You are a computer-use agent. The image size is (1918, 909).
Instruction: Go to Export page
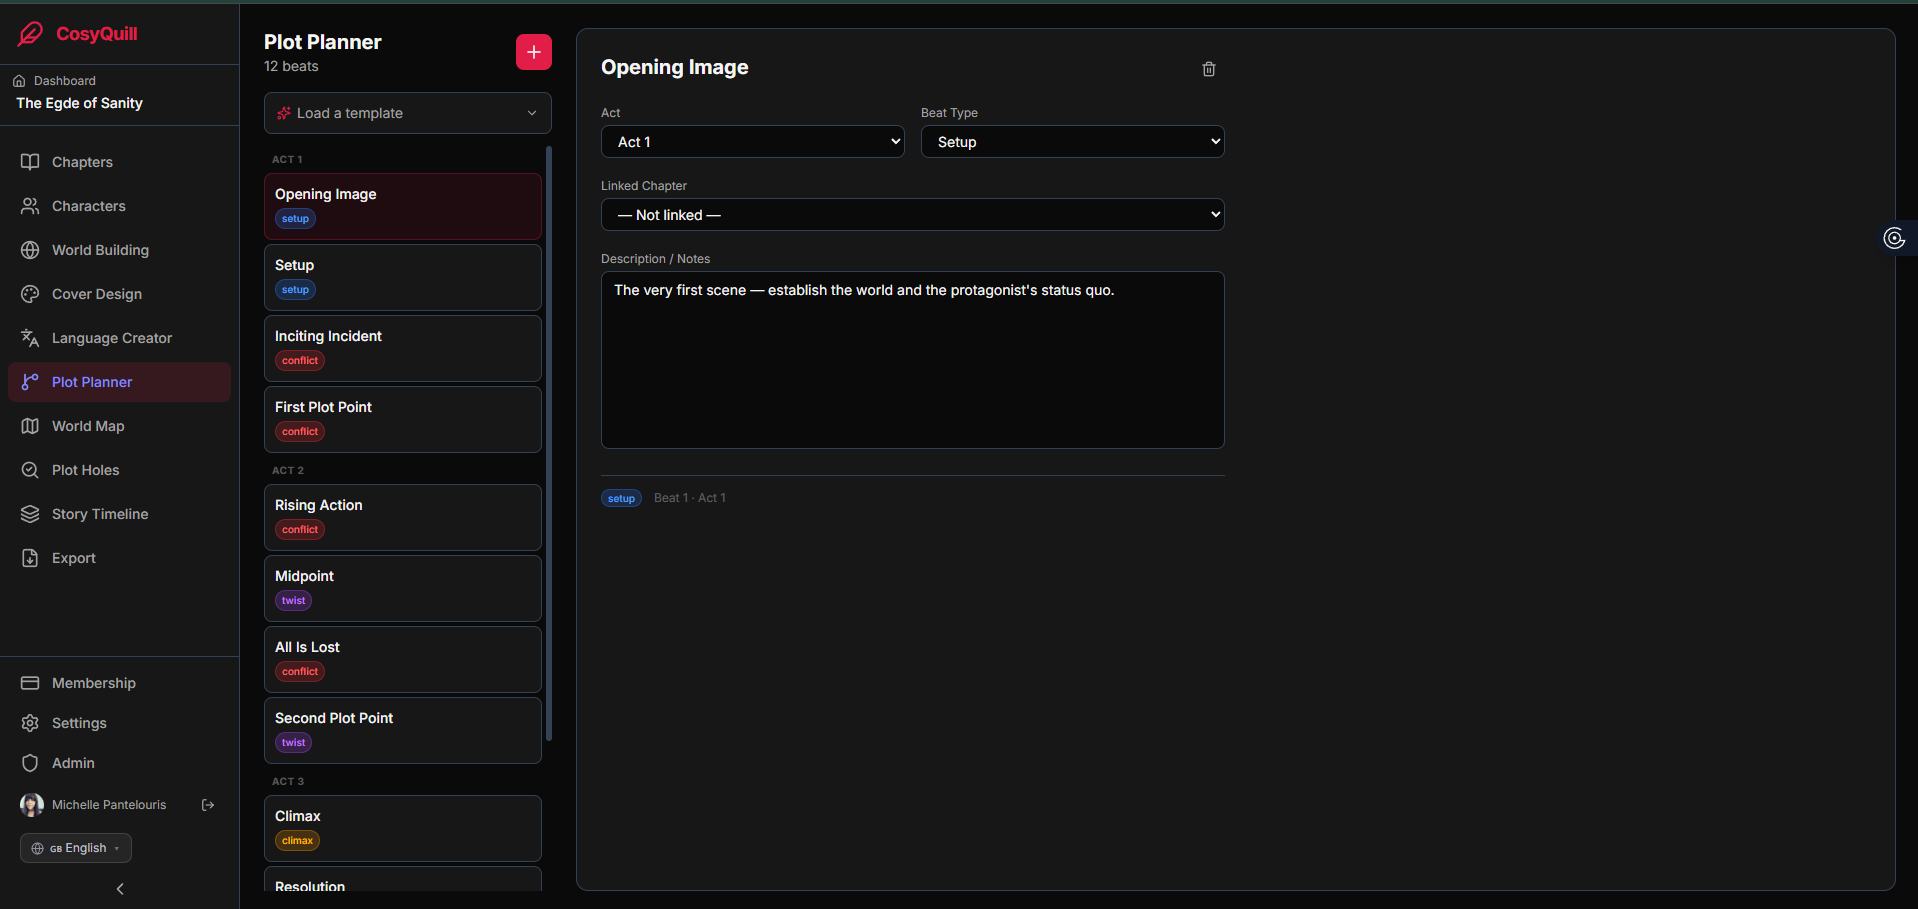(120, 558)
